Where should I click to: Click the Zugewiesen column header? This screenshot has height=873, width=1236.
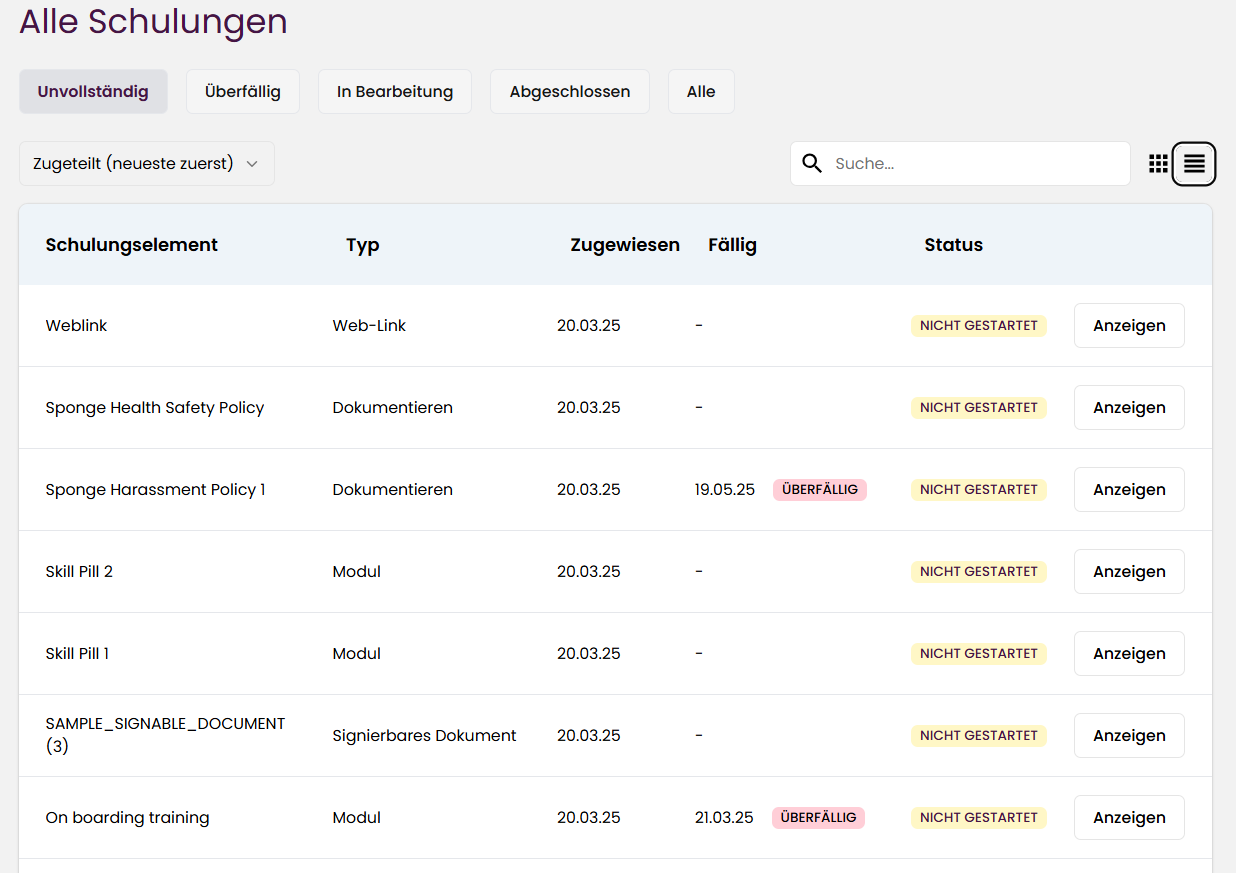click(x=625, y=245)
